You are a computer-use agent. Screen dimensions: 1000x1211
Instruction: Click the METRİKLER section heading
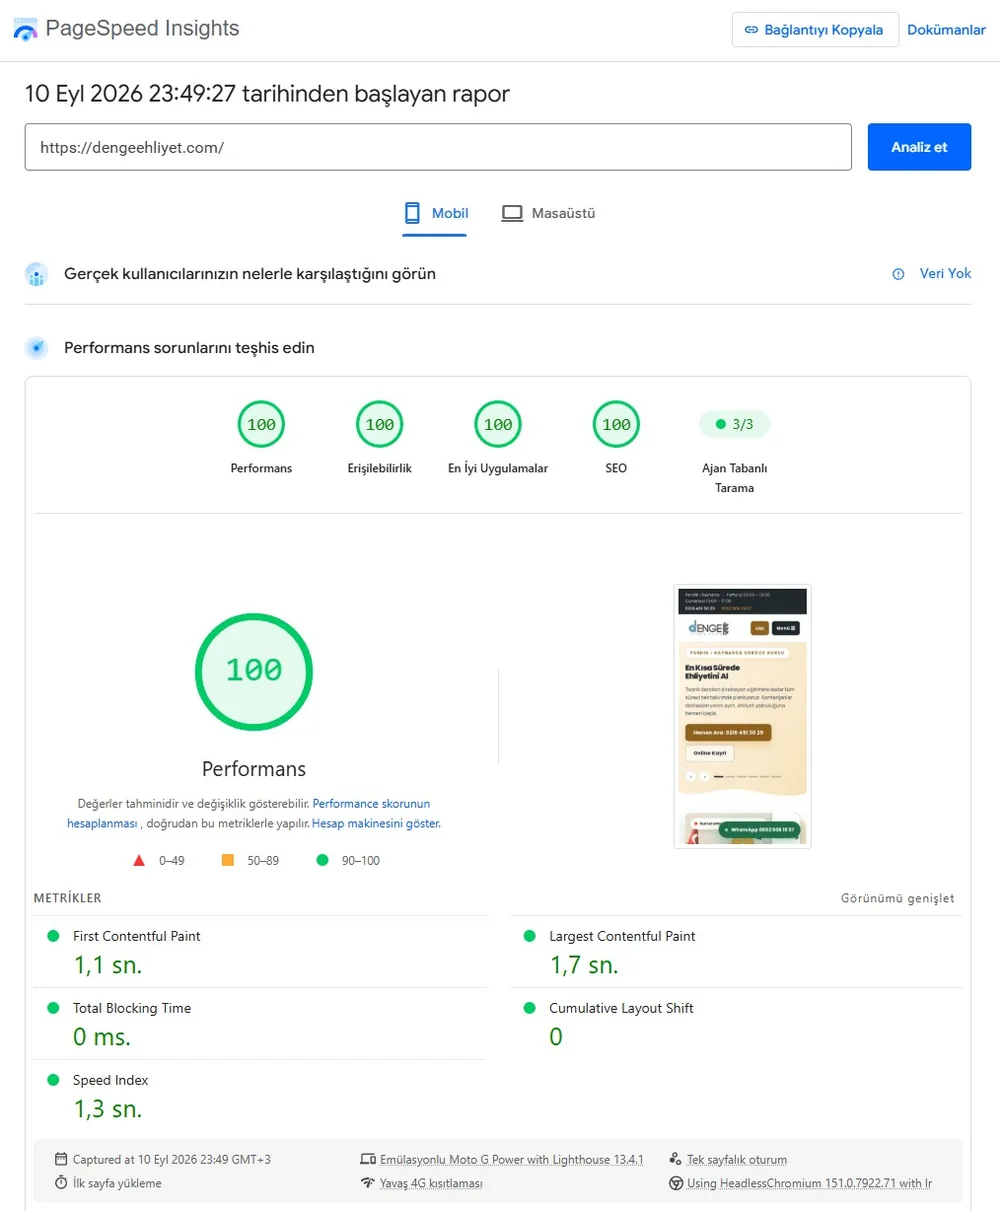click(68, 898)
